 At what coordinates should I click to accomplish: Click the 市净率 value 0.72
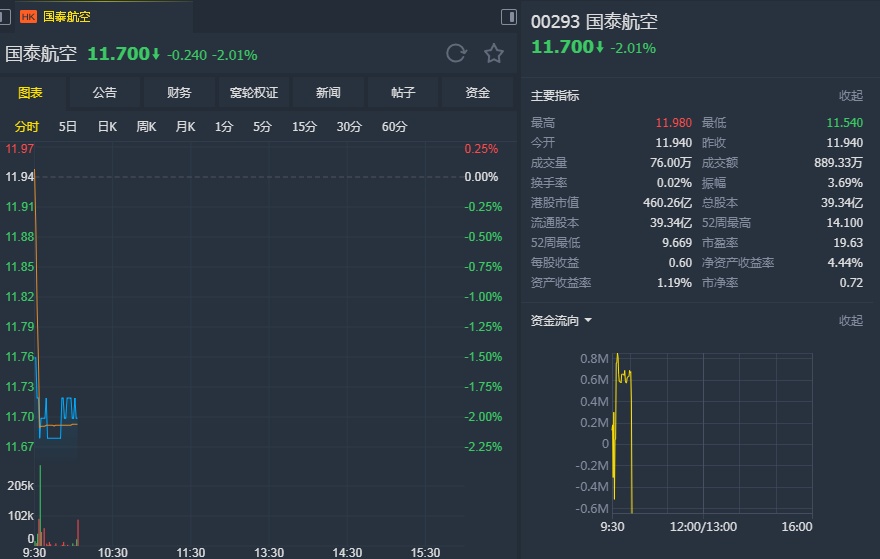pyautogui.click(x=851, y=283)
